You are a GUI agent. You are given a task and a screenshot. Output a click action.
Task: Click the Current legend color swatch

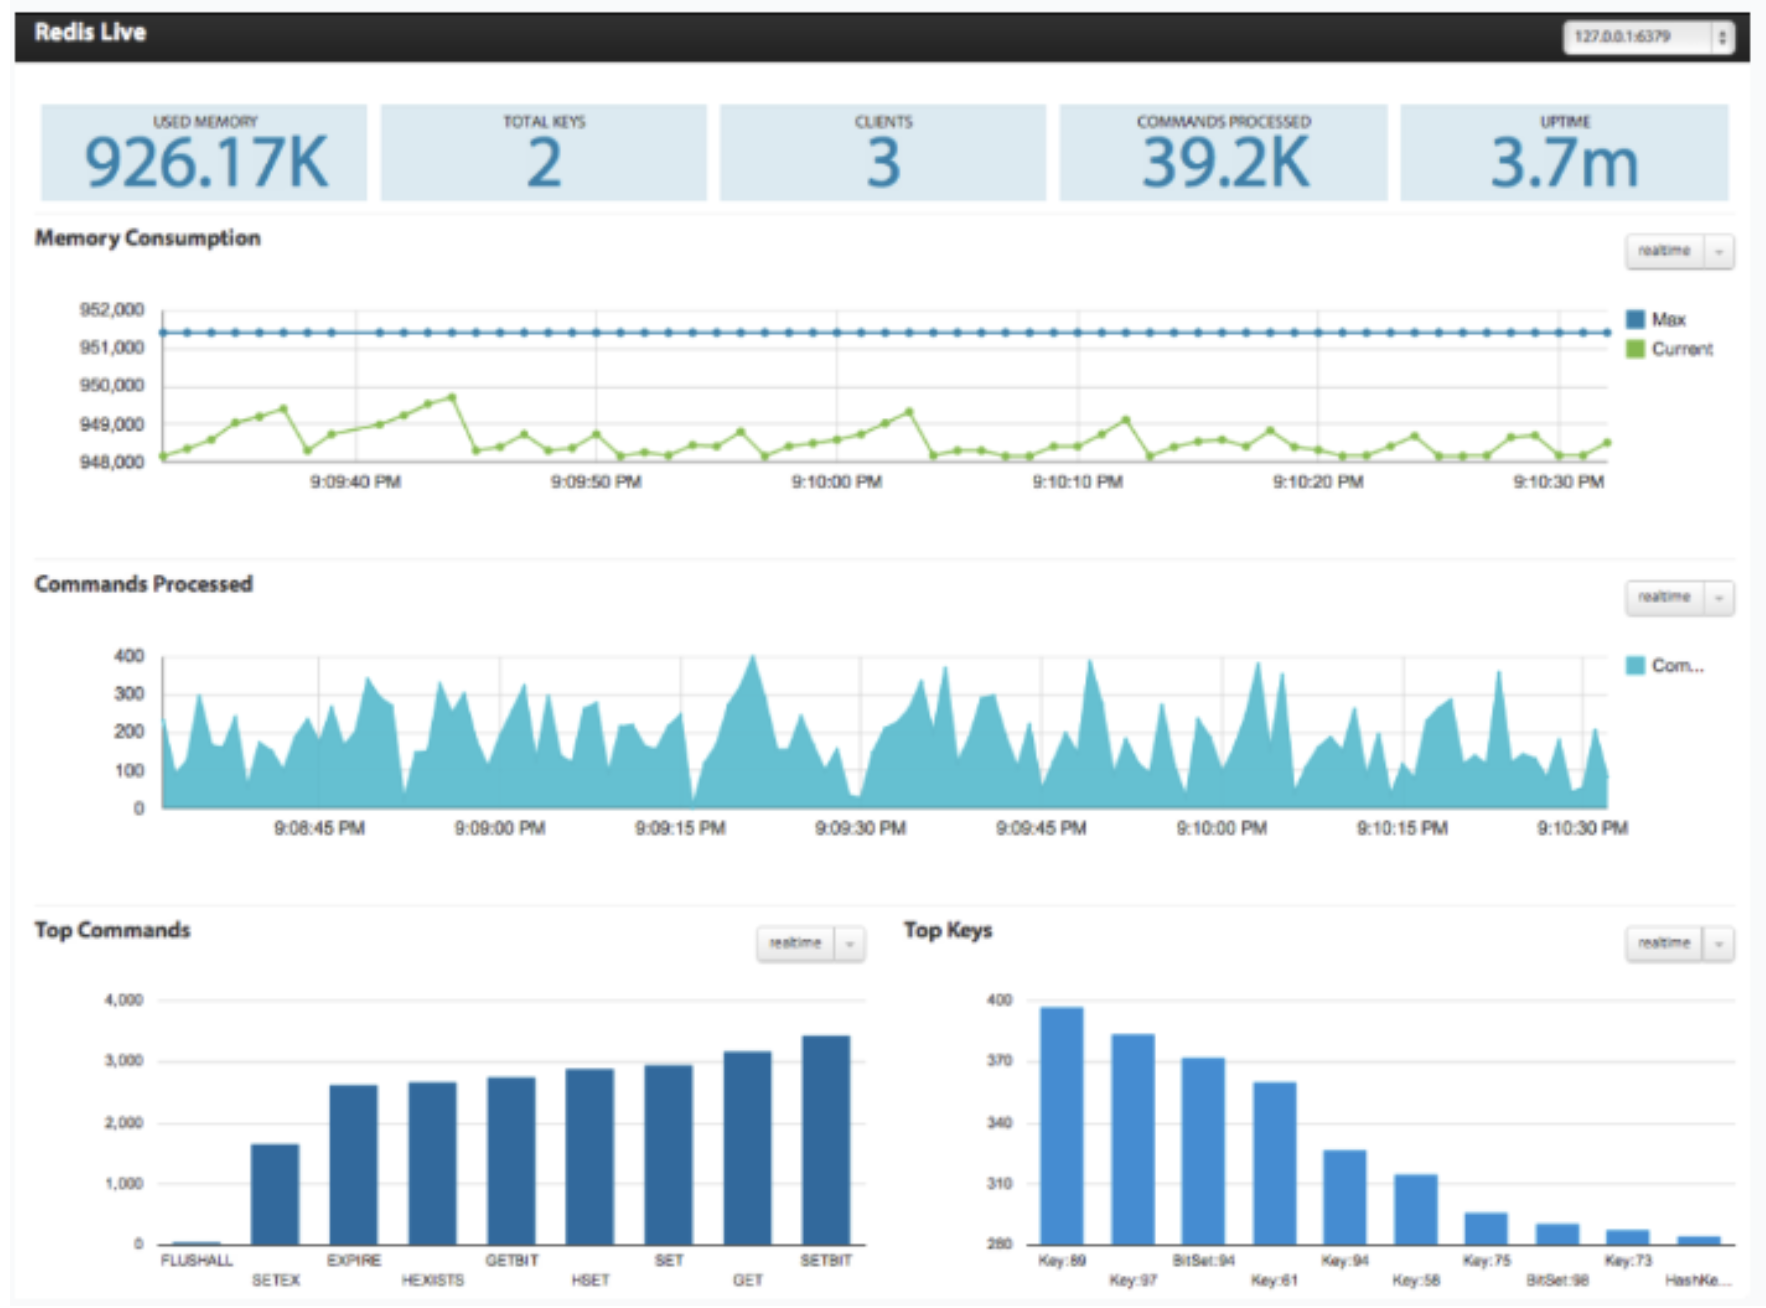pyautogui.click(x=1636, y=349)
